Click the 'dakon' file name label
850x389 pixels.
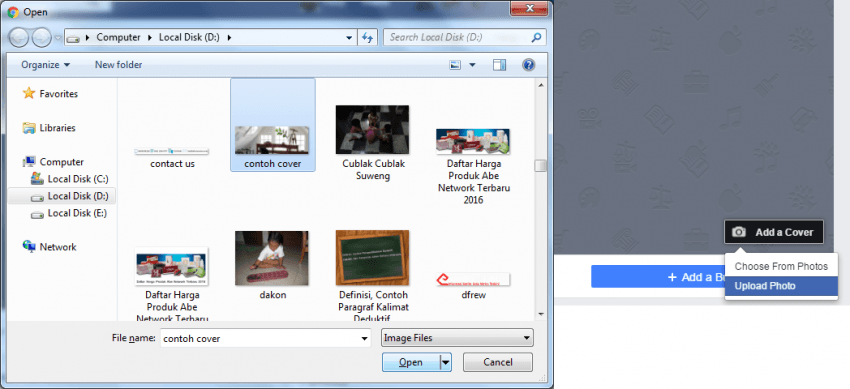coord(273,295)
